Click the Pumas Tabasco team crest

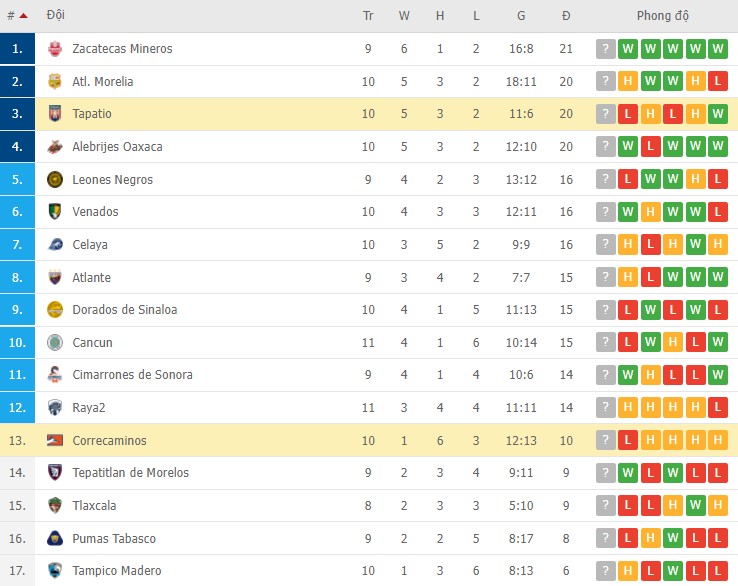click(55, 539)
